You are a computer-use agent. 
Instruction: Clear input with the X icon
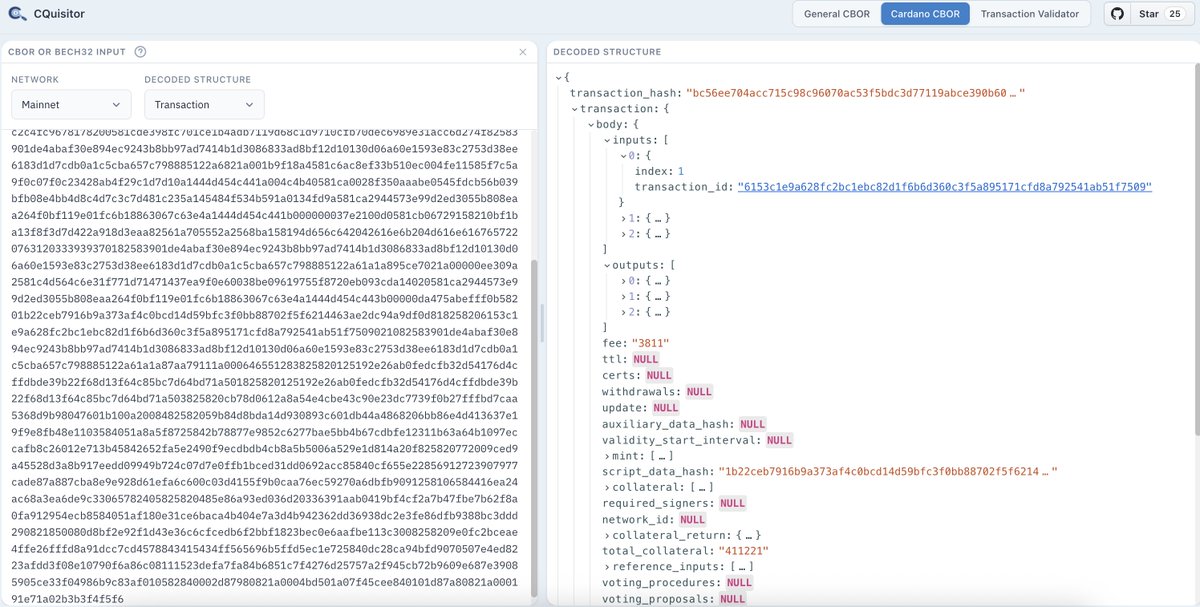point(522,52)
